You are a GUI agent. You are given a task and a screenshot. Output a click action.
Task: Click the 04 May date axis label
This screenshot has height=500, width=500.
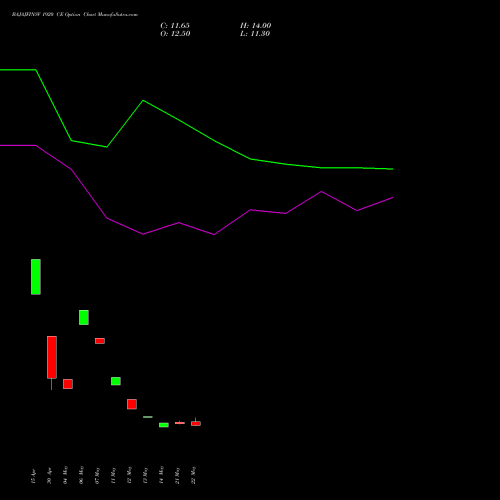(65, 475)
